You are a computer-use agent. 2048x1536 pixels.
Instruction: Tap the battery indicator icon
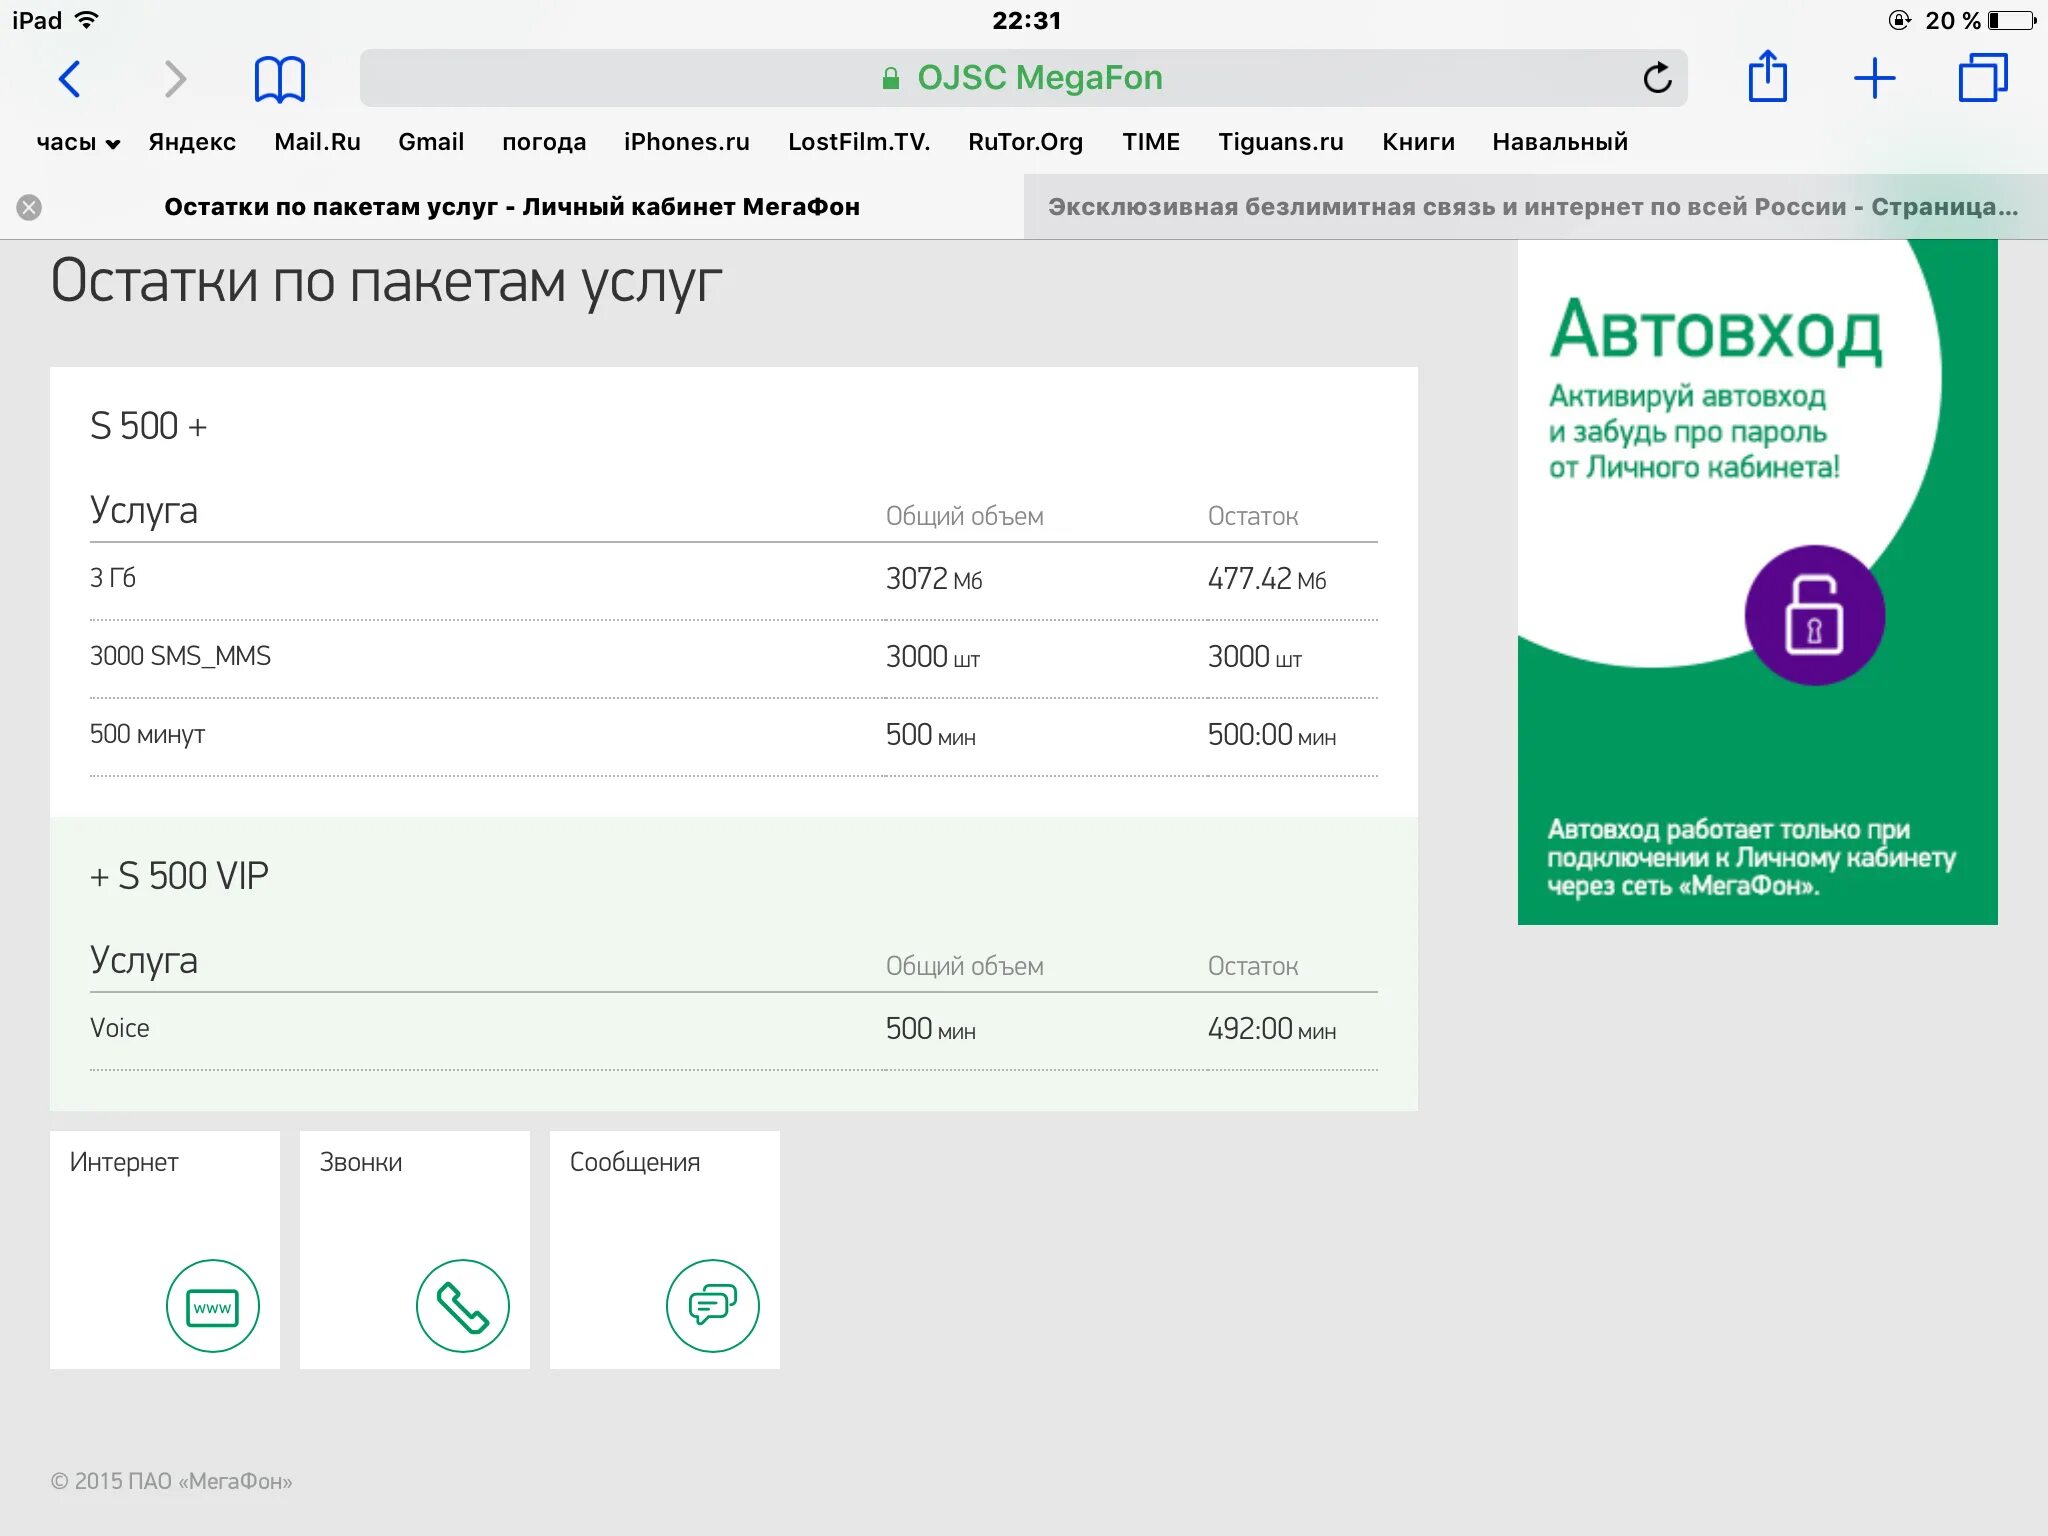pyautogui.click(x=2011, y=20)
